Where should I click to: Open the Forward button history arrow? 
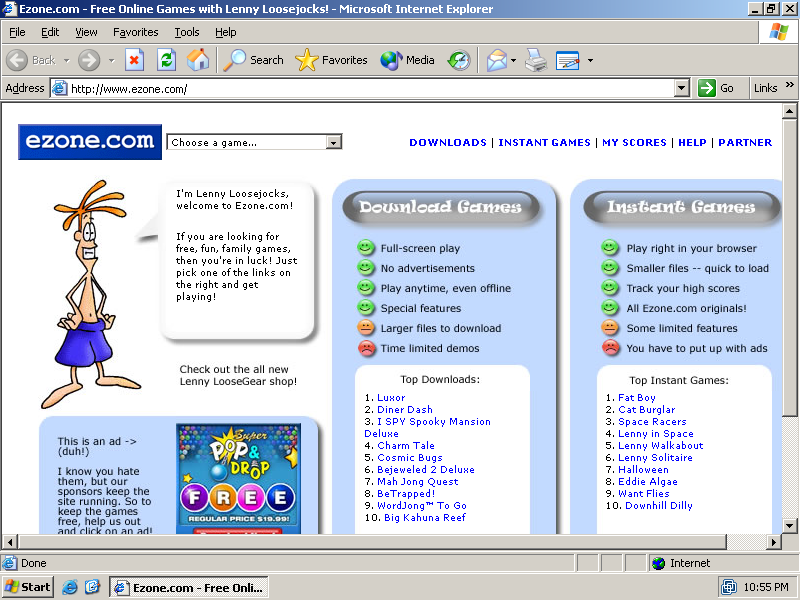tap(111, 60)
